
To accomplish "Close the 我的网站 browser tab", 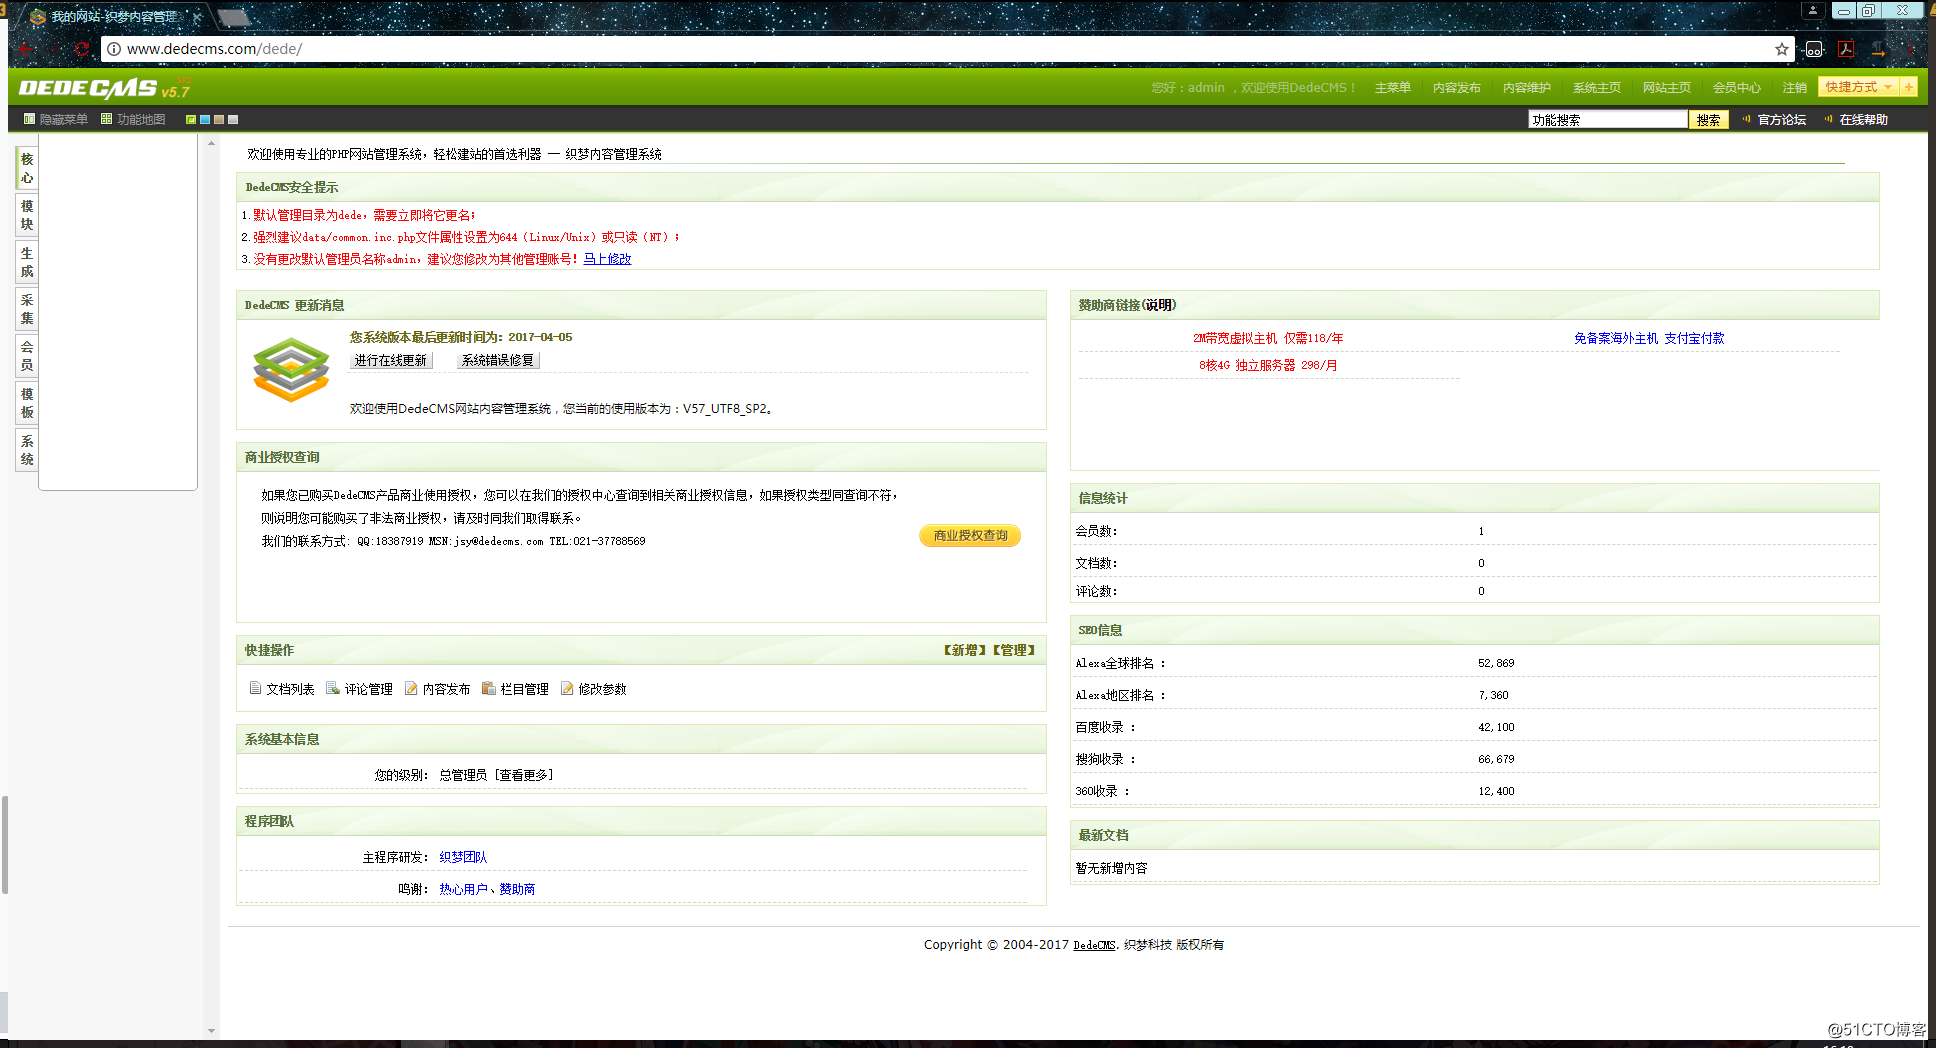I will pyautogui.click(x=197, y=17).
